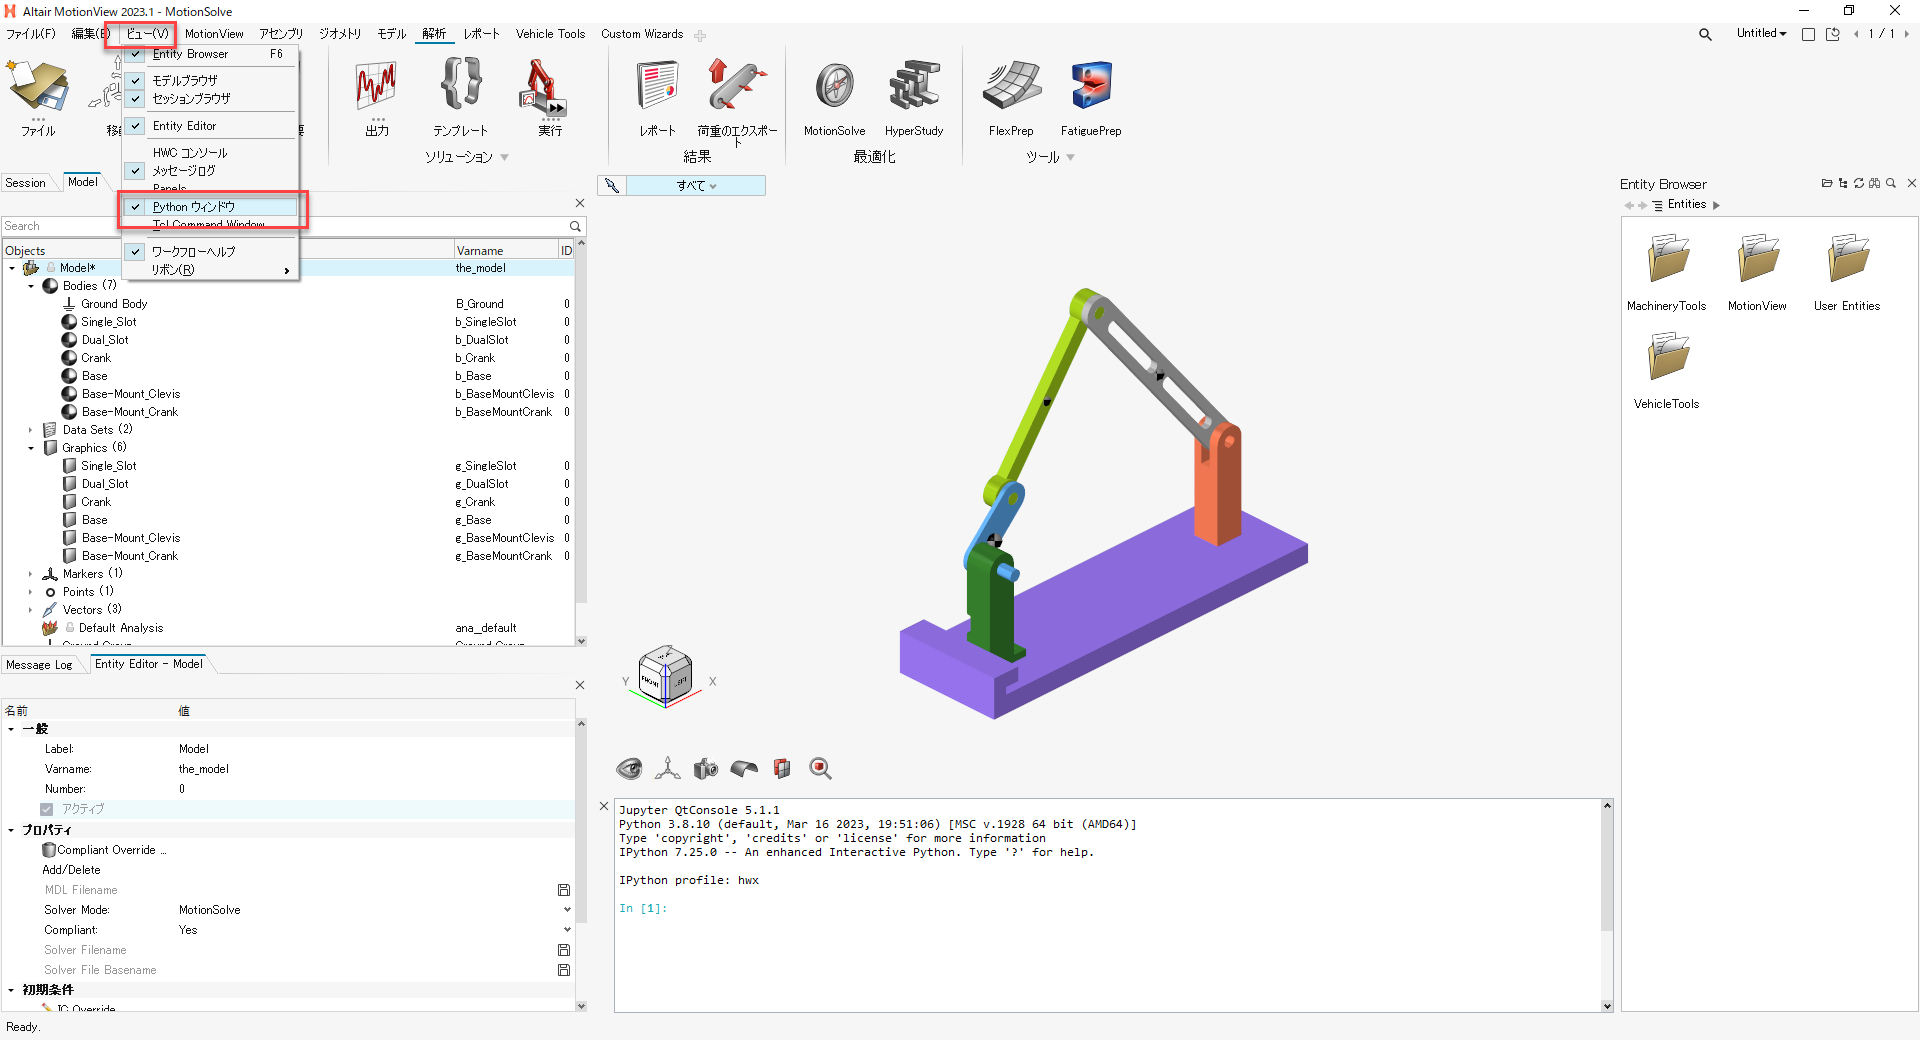Click the search icon in Entity Browser header
Viewport: 1920px width, 1040px height.
click(x=1891, y=184)
